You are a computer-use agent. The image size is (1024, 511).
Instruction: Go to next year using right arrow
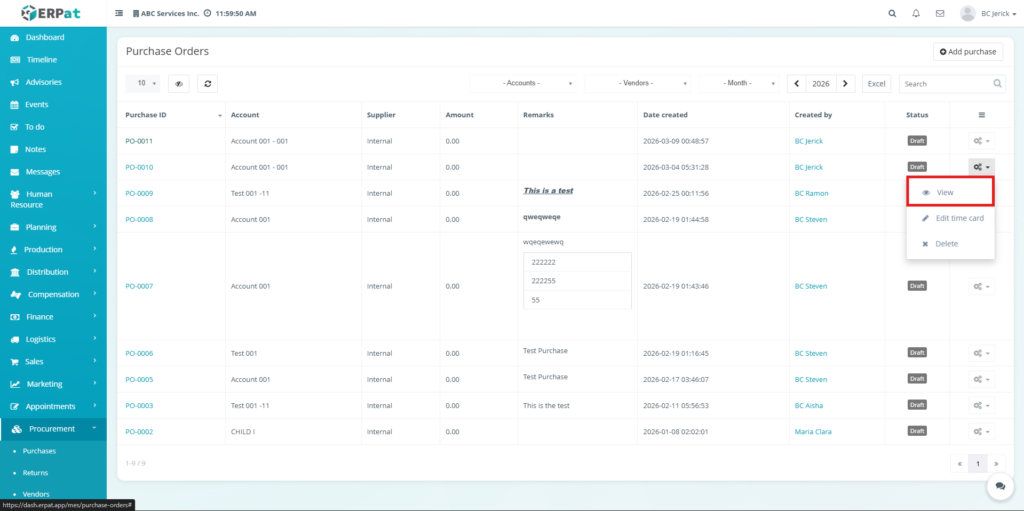point(846,84)
